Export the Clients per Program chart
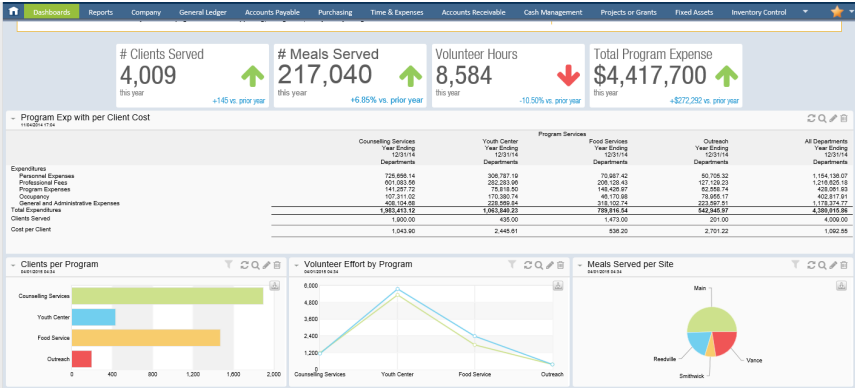The width and height of the screenshot is (855, 388). coord(274,286)
